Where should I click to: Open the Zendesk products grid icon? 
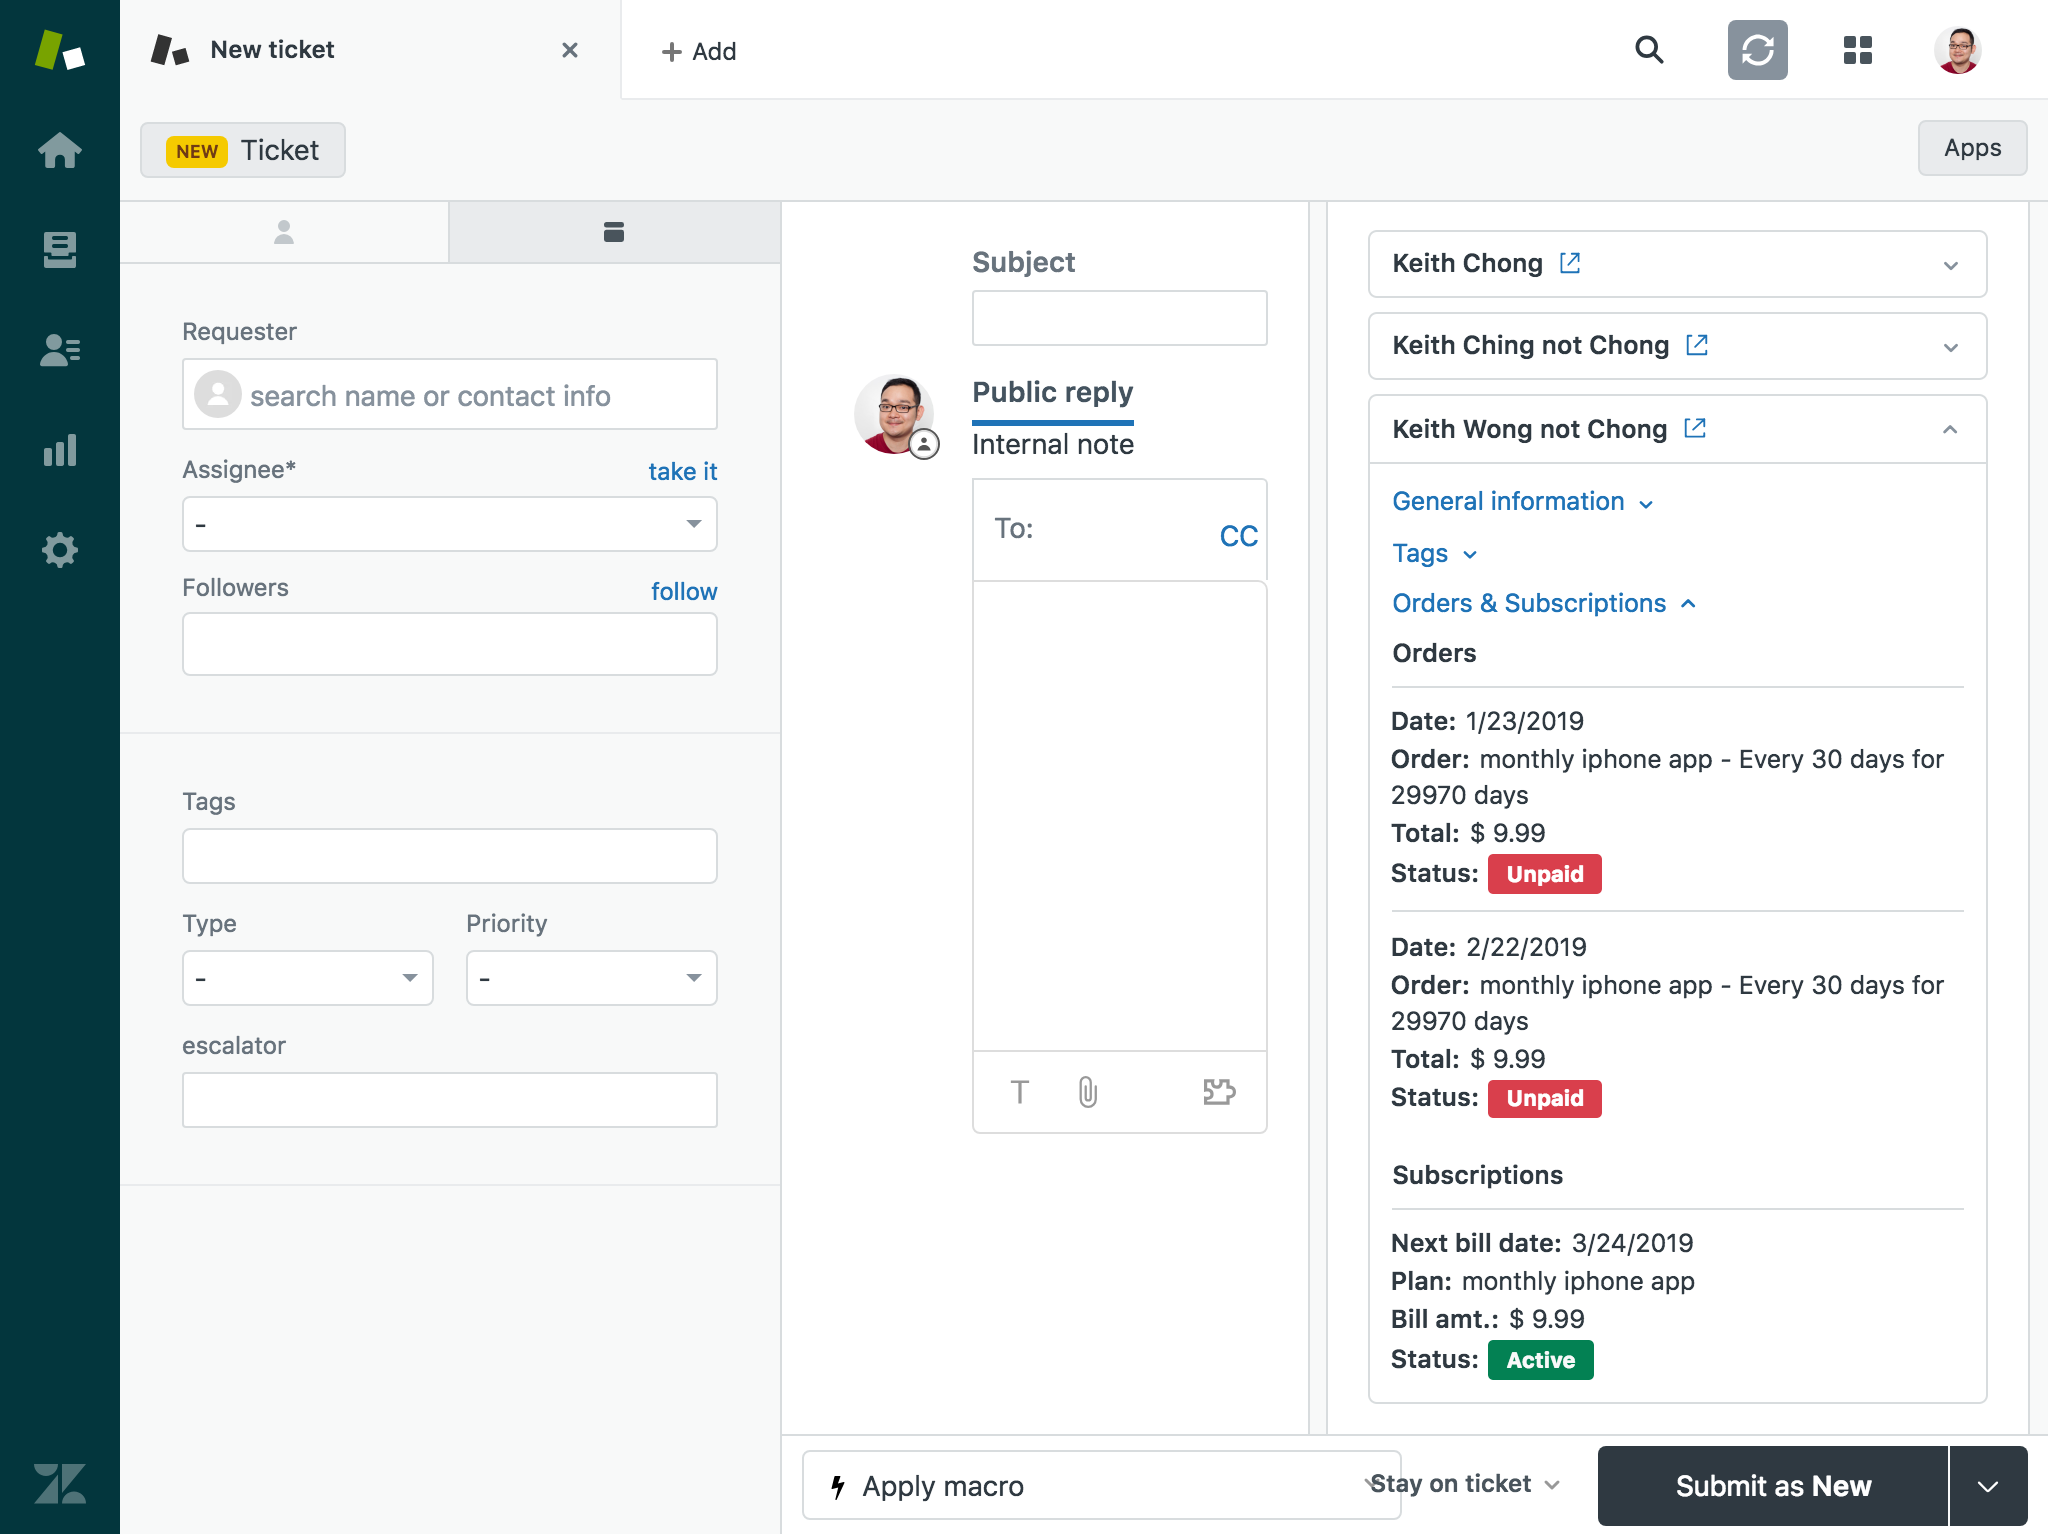tap(1857, 50)
